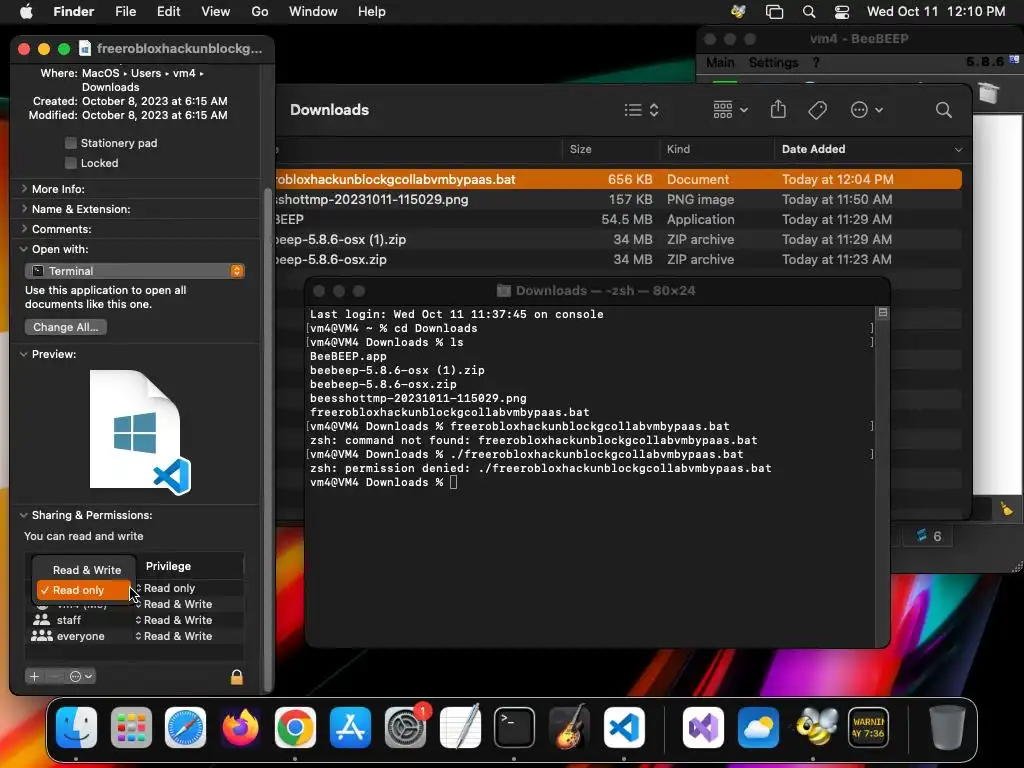Click the Tags icon in Finder toolbar
Image resolution: width=1024 pixels, height=768 pixels.
818,110
